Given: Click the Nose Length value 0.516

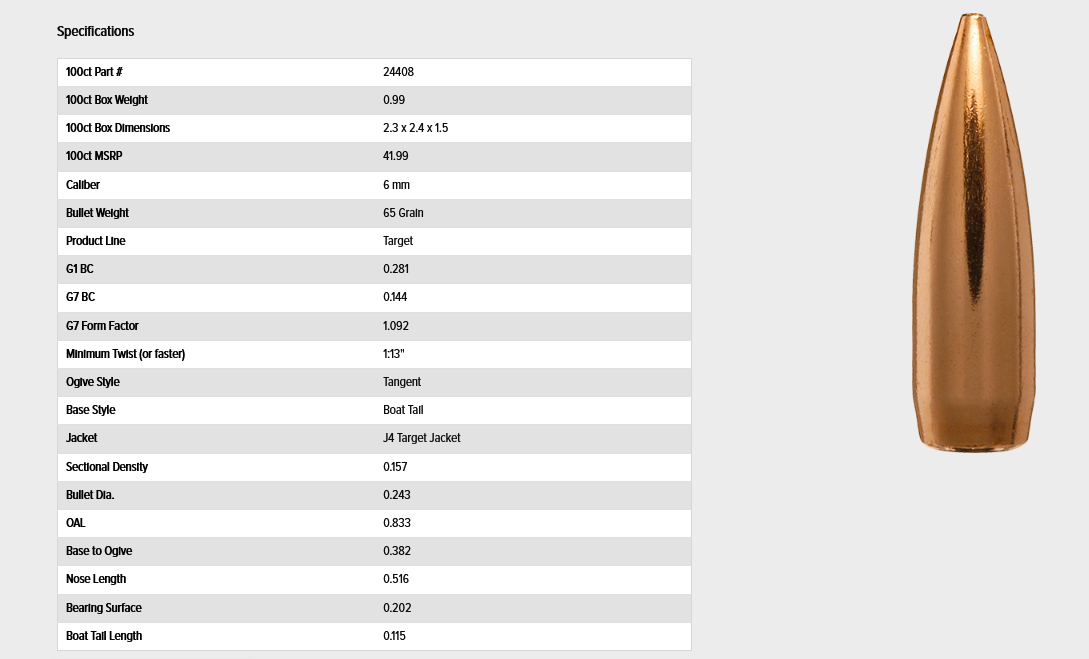Looking at the screenshot, I should pos(396,578).
